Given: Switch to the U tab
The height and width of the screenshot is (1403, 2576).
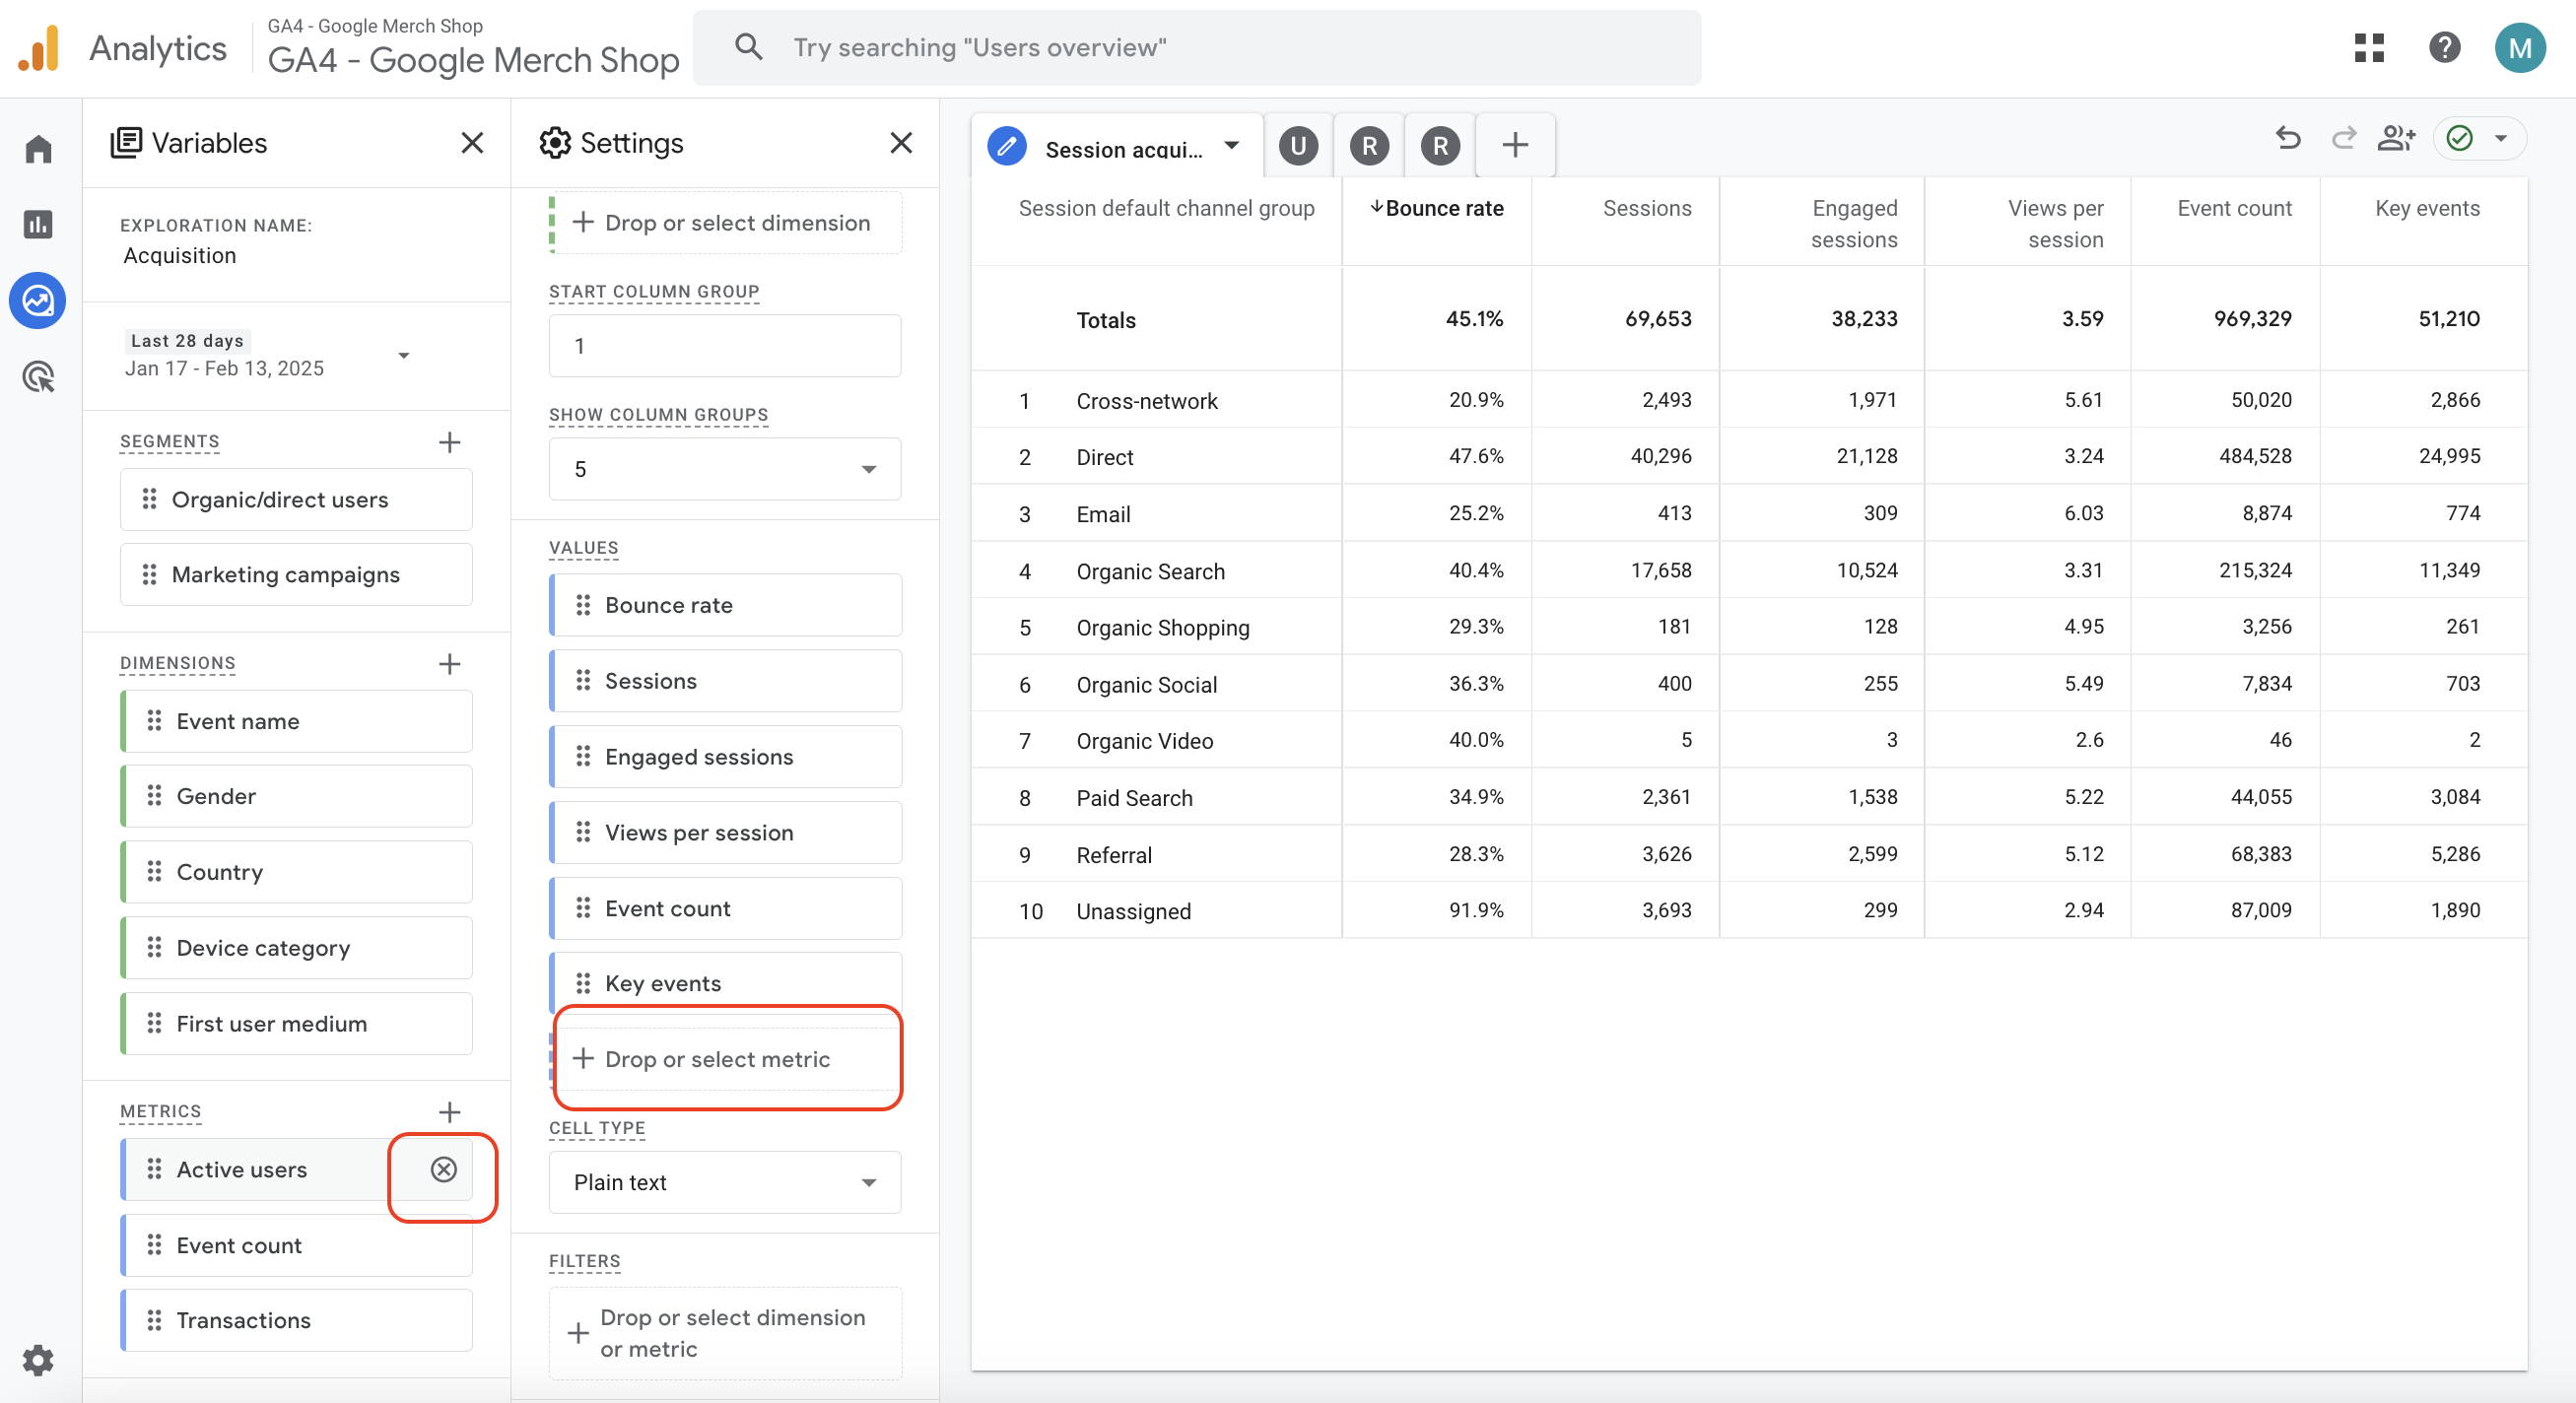Looking at the screenshot, I should (1298, 146).
